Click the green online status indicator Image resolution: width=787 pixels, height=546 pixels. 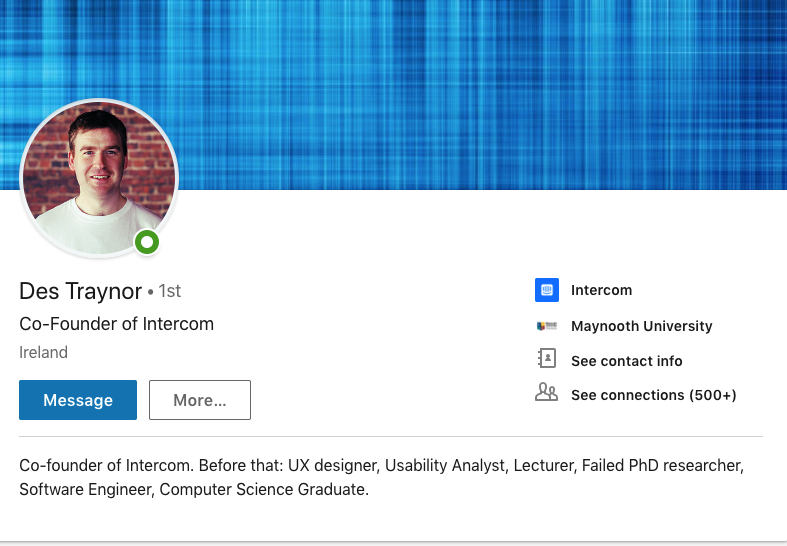point(147,242)
